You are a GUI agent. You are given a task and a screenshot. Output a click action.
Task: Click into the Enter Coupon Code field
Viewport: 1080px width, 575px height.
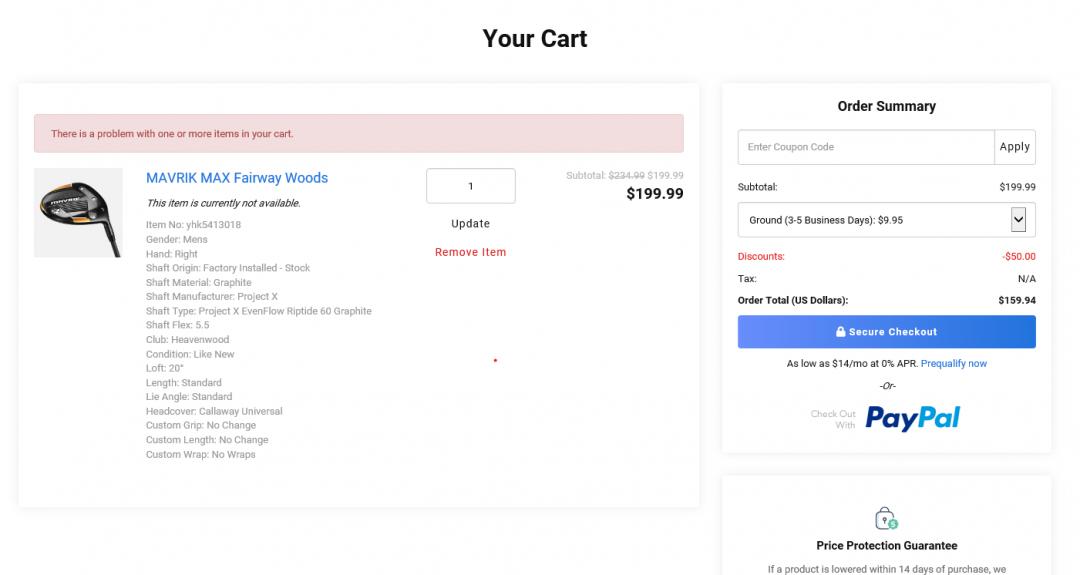click(x=865, y=147)
